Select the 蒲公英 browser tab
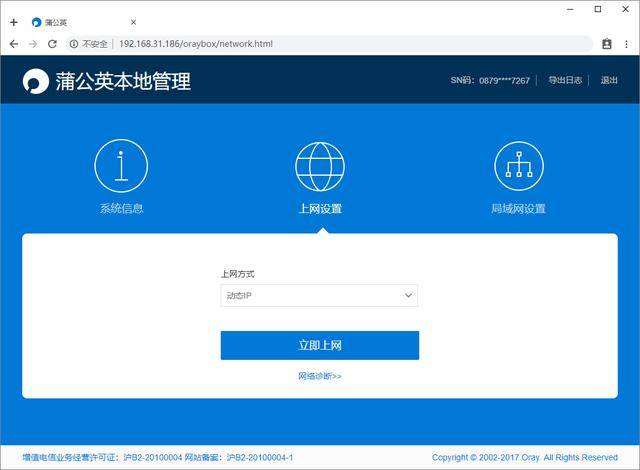This screenshot has height=470, width=640. pyautogui.click(x=84, y=22)
